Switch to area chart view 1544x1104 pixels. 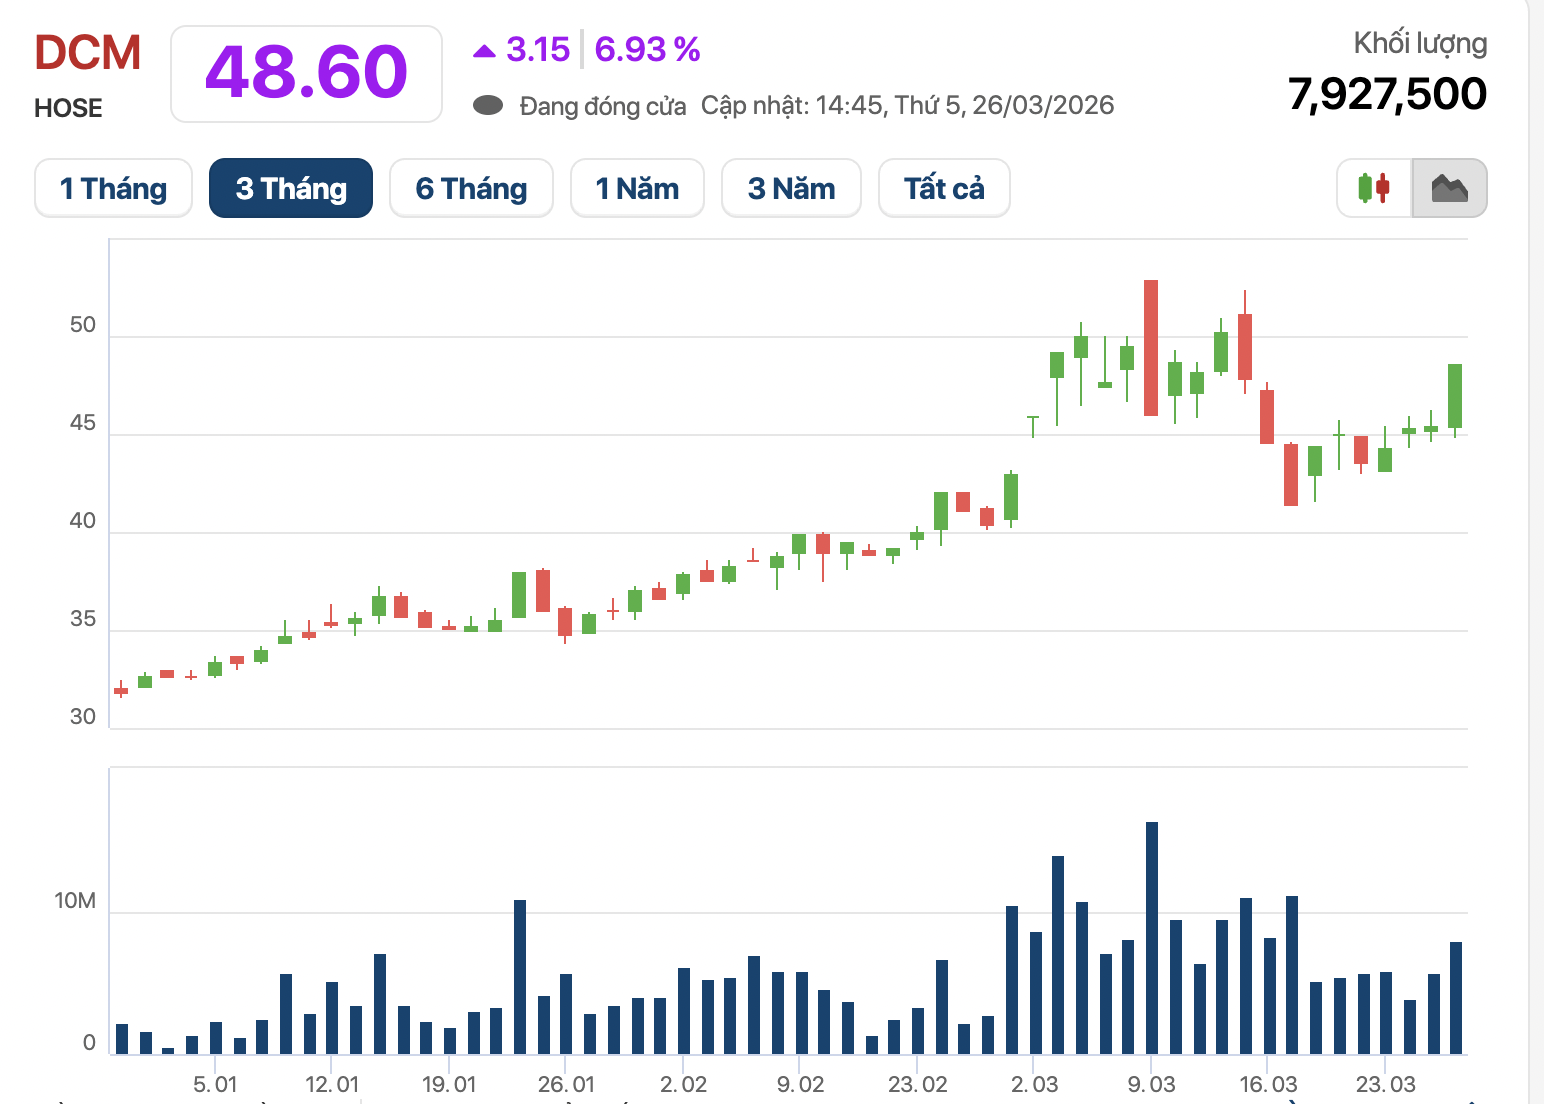click(x=1449, y=188)
